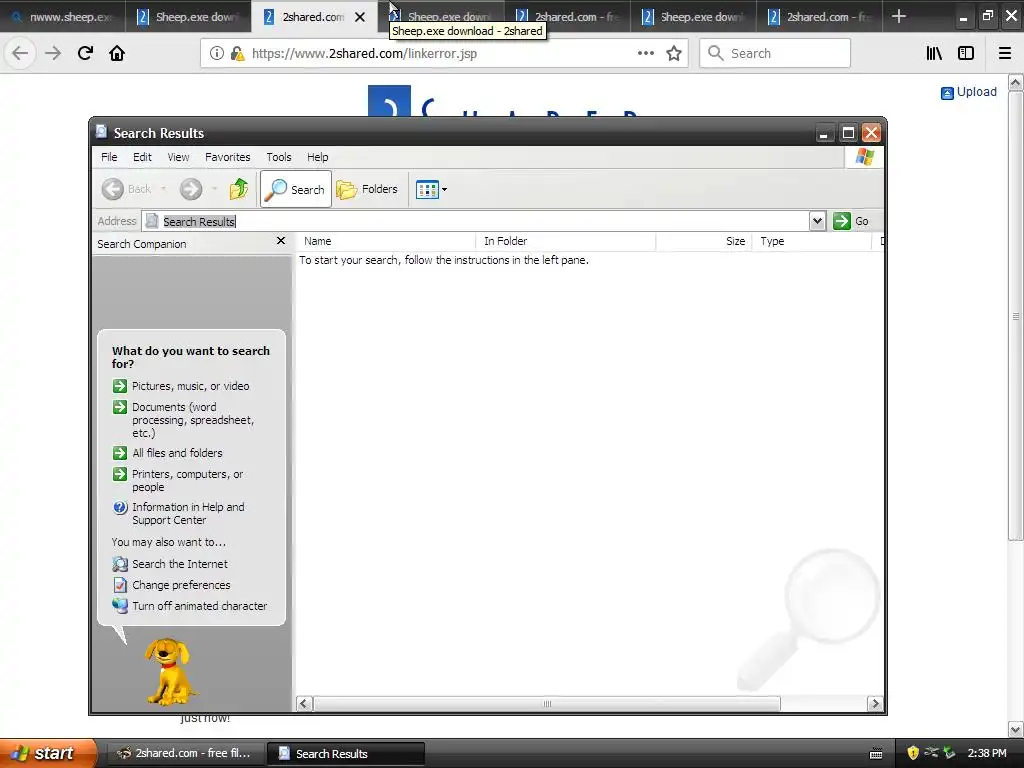Sort by Size column header
The width and height of the screenshot is (1024, 768).
coord(703,241)
